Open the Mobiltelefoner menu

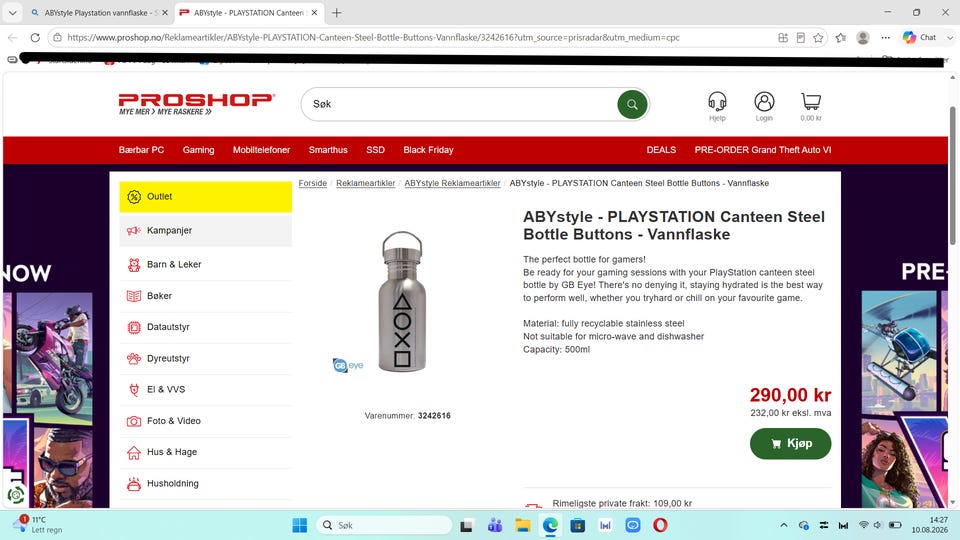pos(261,150)
